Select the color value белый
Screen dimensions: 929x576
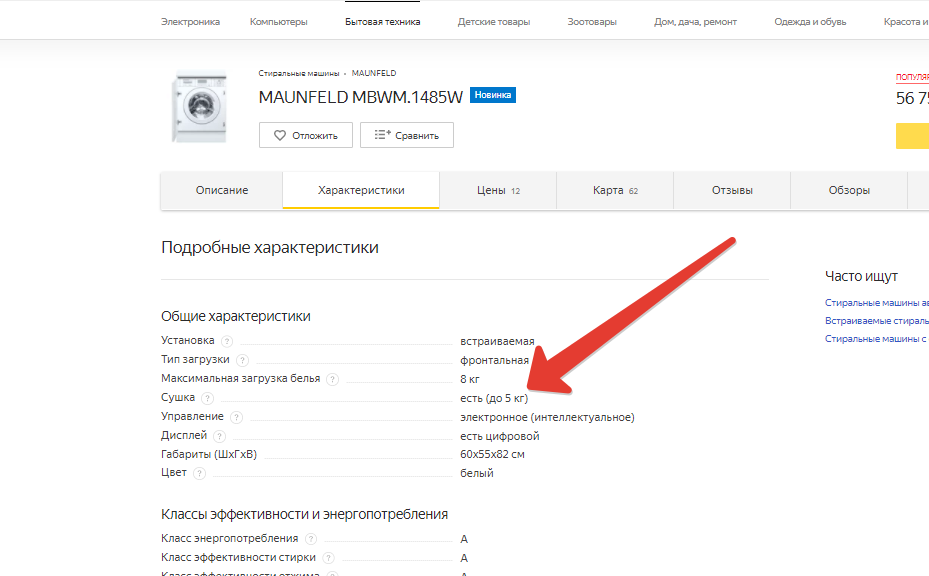477,473
